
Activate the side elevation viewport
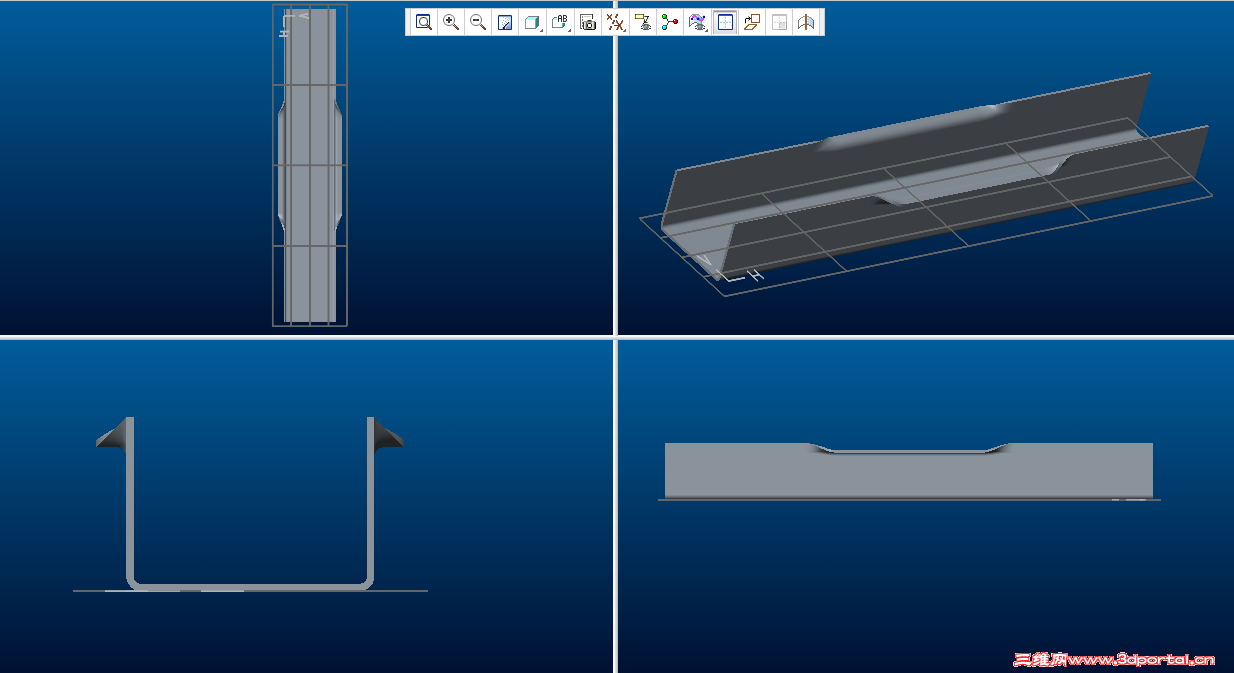point(926,506)
